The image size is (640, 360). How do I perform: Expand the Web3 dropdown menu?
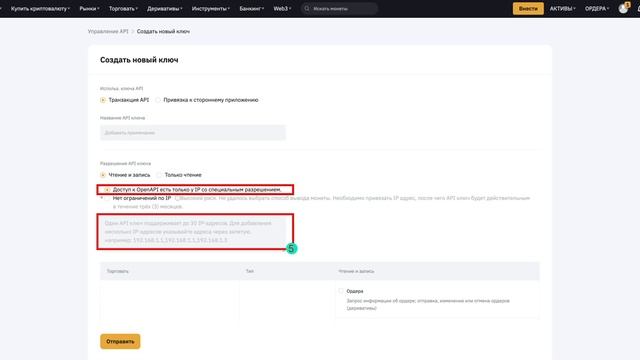click(x=282, y=9)
